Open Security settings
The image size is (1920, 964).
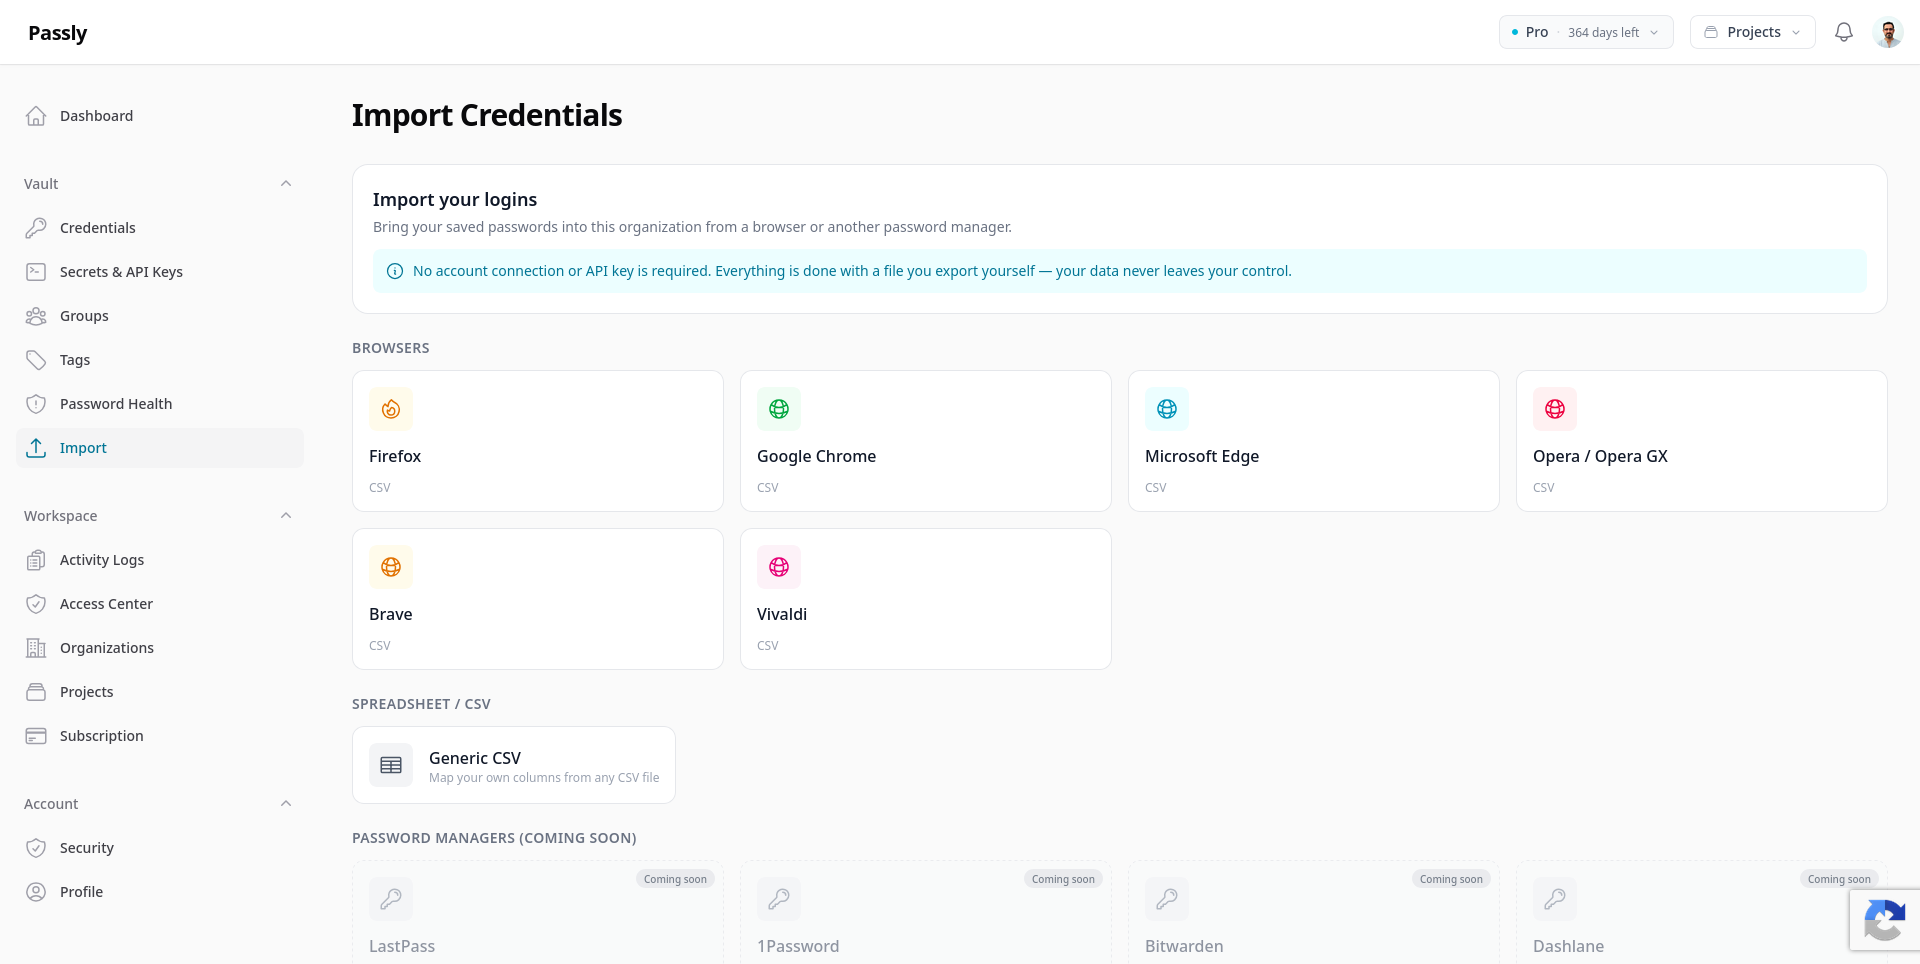(x=160, y=848)
